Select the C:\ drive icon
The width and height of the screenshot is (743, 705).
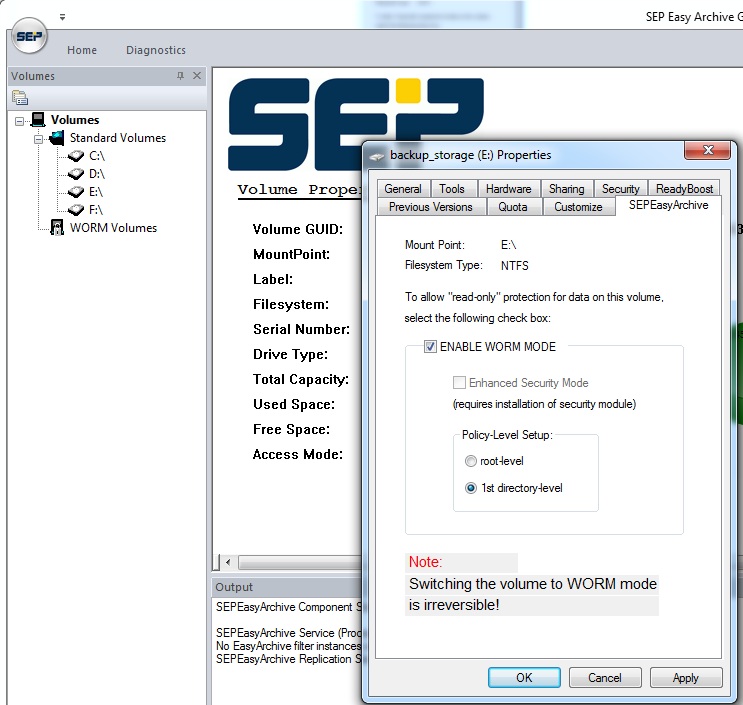[x=76, y=156]
